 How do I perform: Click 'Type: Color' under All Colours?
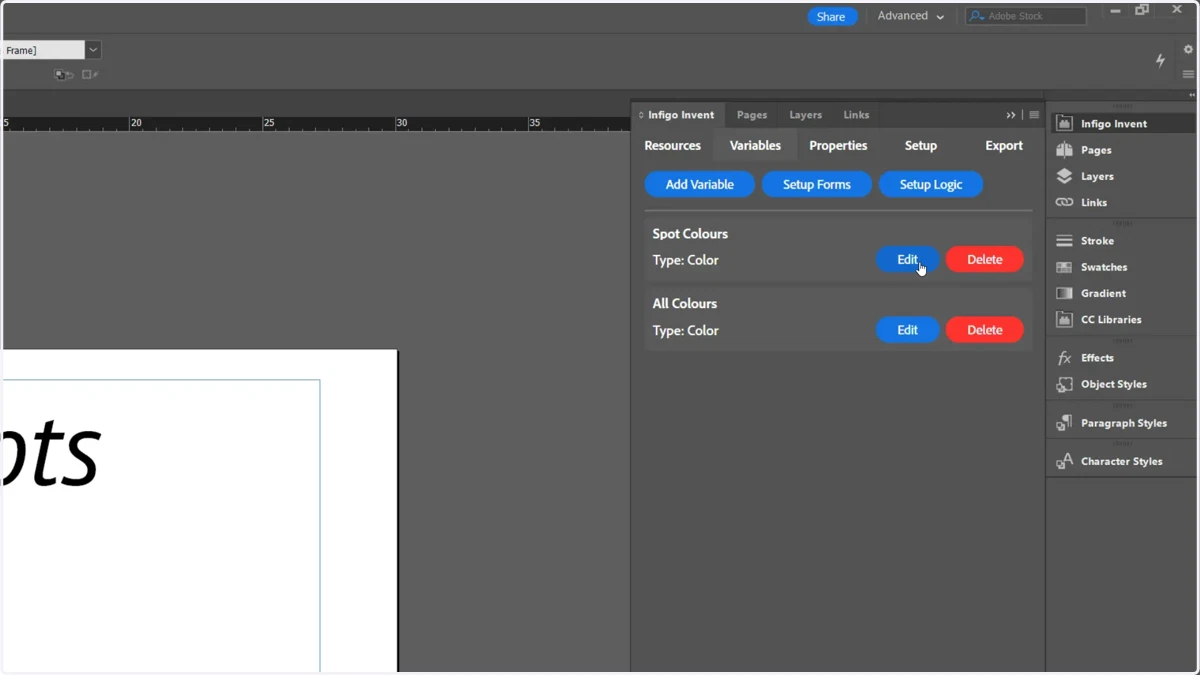tap(686, 330)
